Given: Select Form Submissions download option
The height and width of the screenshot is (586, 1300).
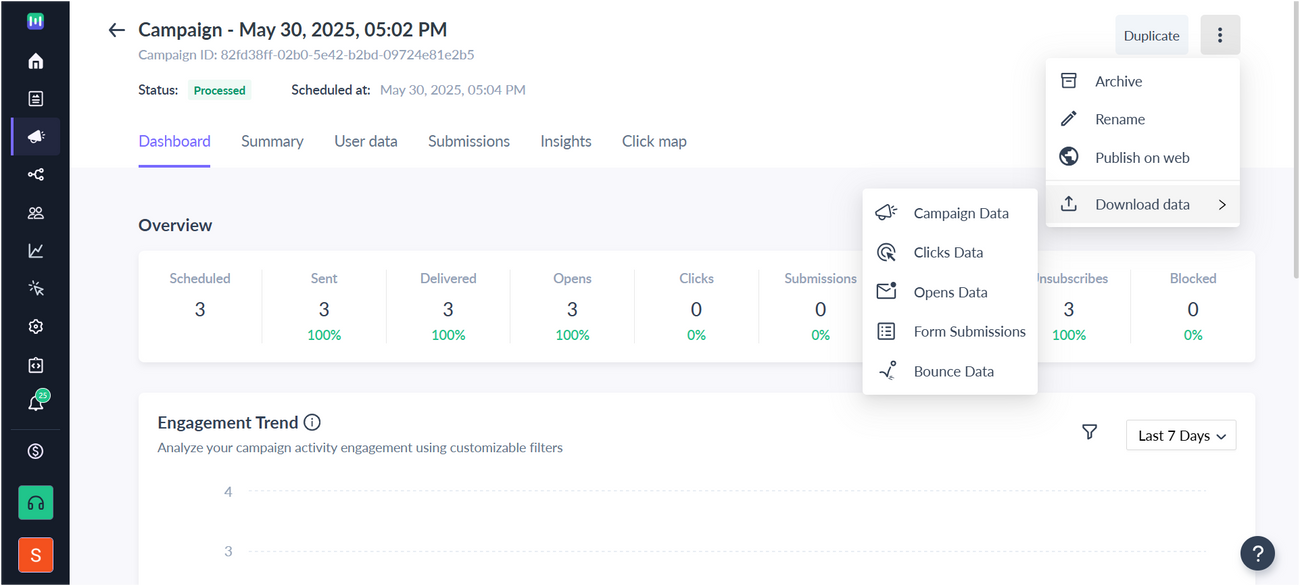Looking at the screenshot, I should point(950,331).
